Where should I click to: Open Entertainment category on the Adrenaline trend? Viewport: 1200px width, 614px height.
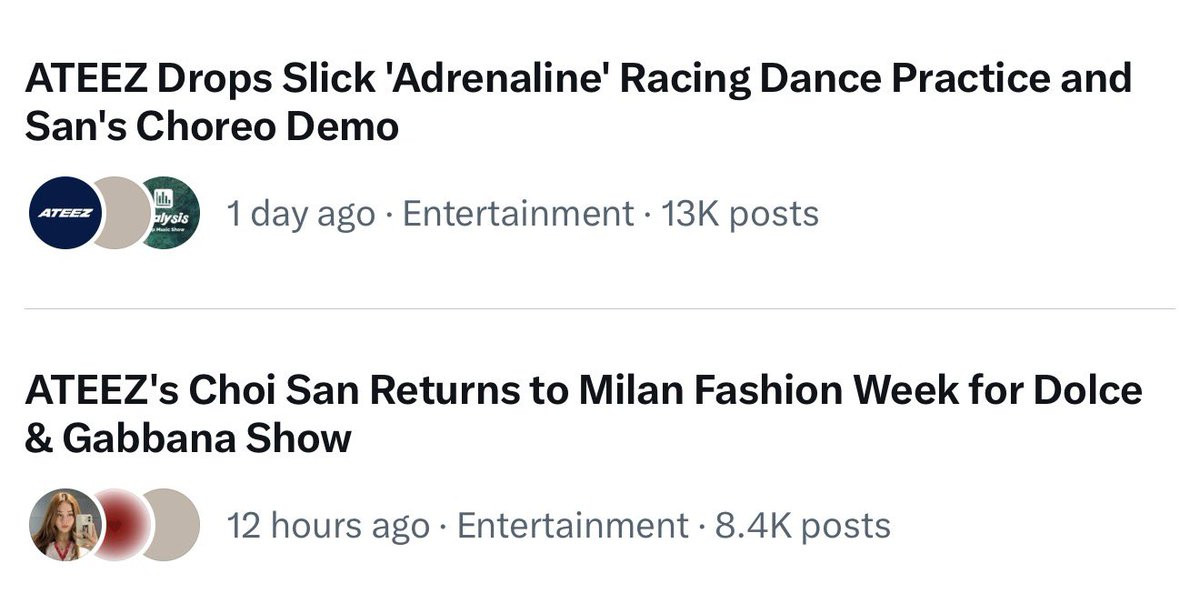coord(518,213)
